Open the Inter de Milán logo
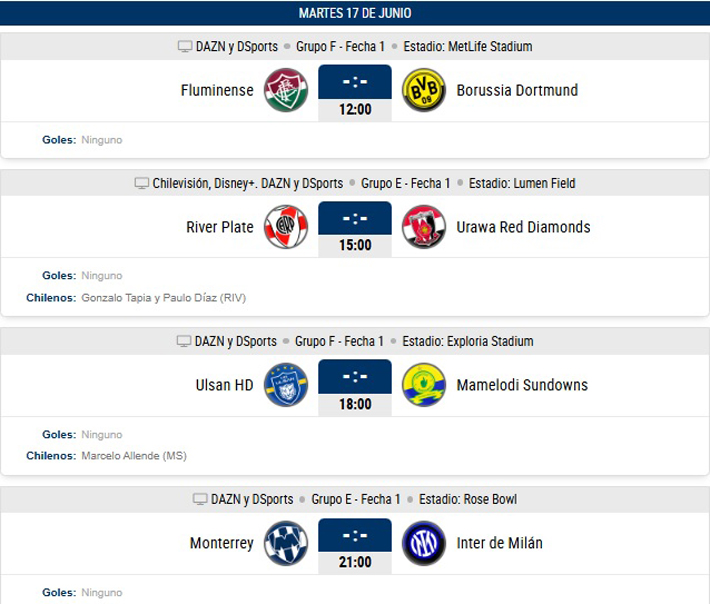This screenshot has width=710, height=604. [x=424, y=543]
